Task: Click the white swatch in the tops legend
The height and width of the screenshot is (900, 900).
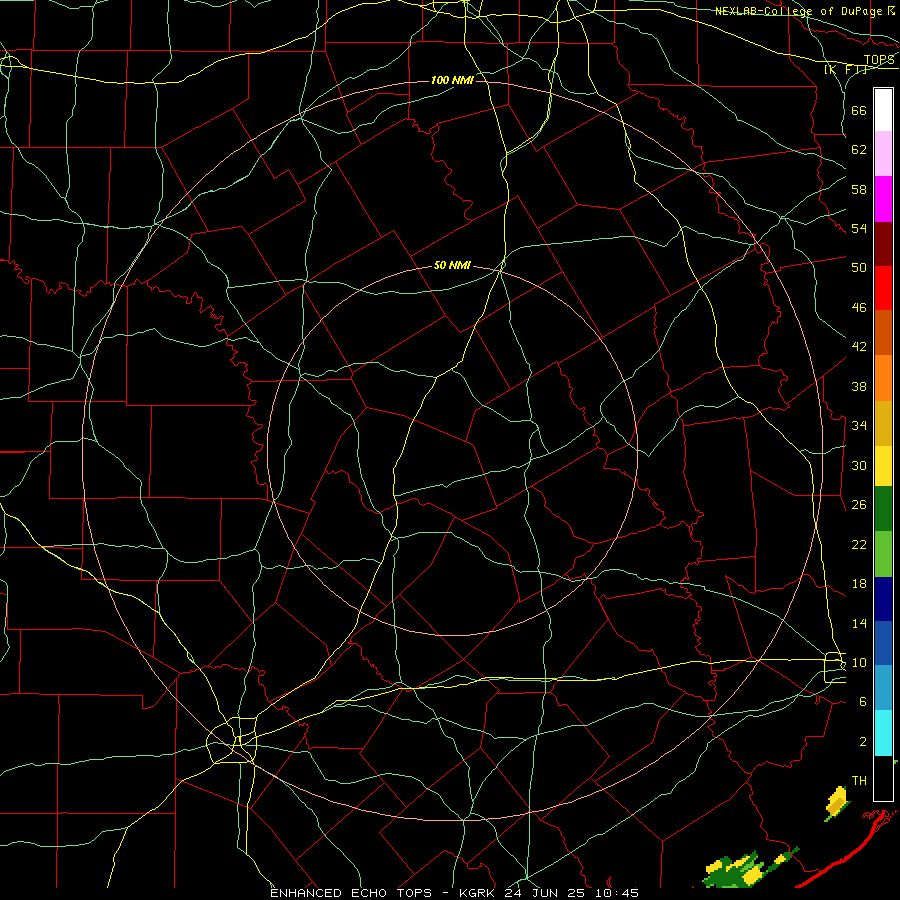Action: click(x=883, y=110)
